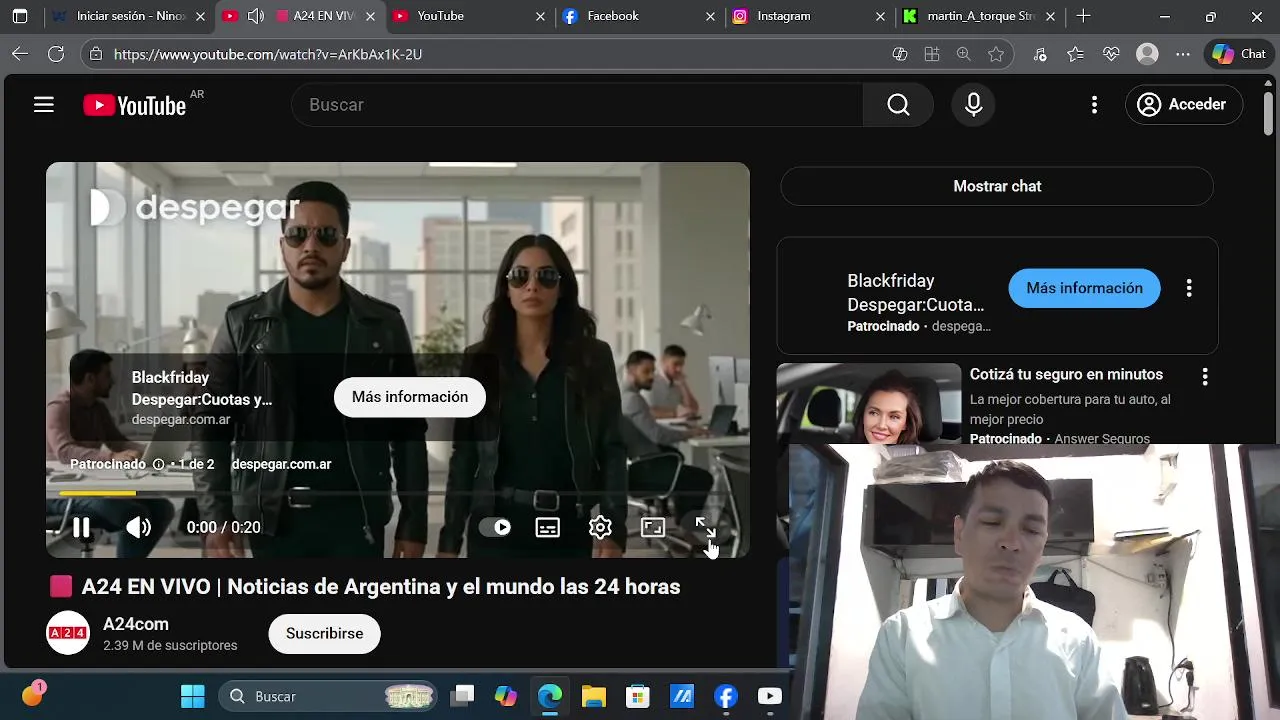Add this page to favorites star
Image resolution: width=1280 pixels, height=720 pixels.
(996, 54)
